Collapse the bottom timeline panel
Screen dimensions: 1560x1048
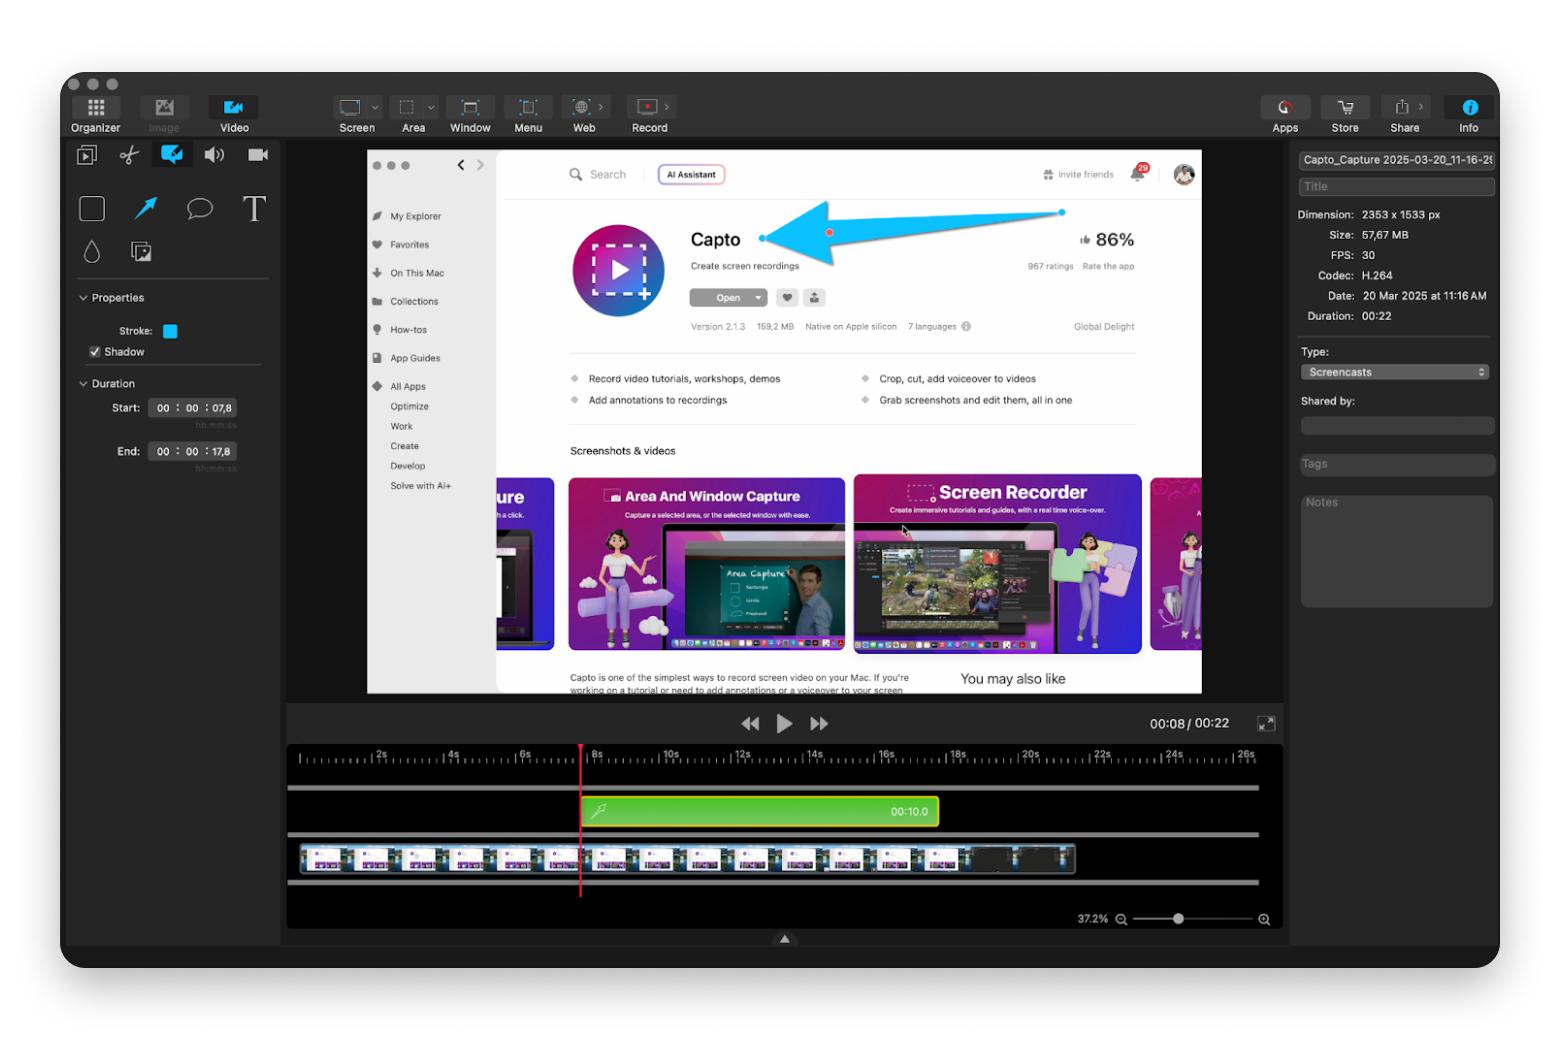(x=785, y=939)
